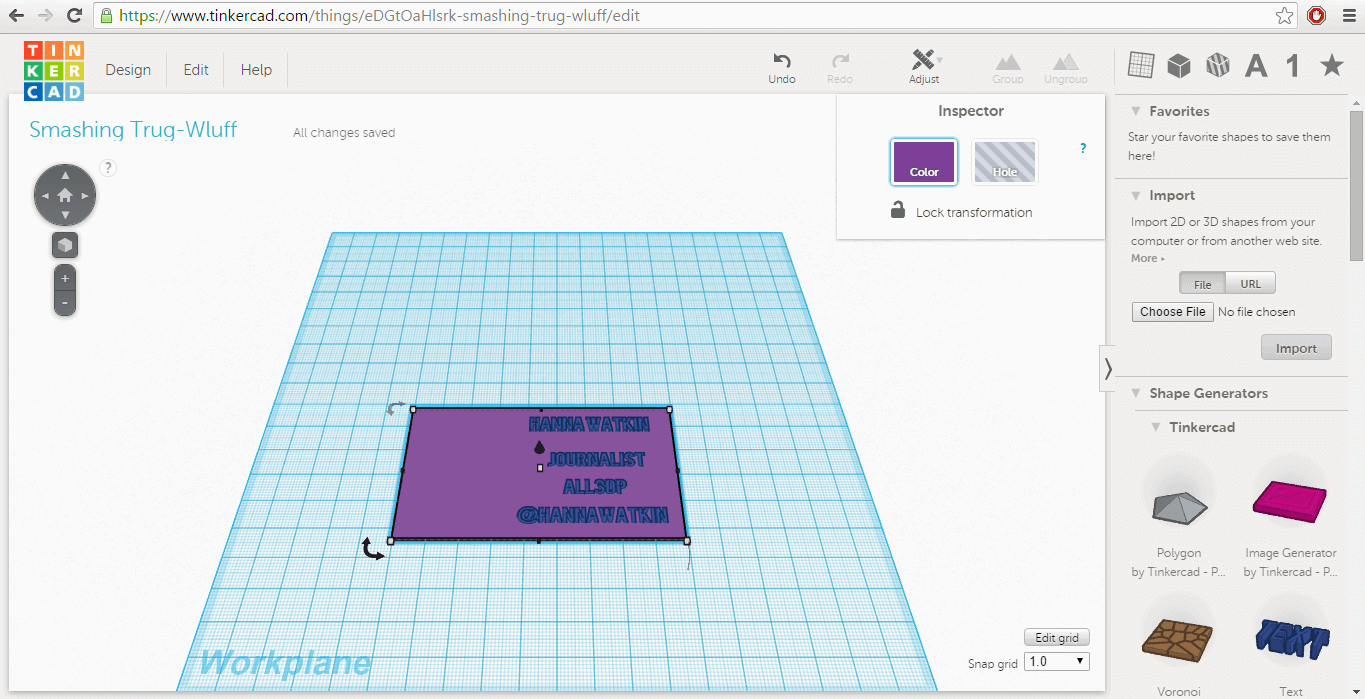The image size is (1365, 699).
Task: Select the star favorites icon
Action: point(1332,66)
